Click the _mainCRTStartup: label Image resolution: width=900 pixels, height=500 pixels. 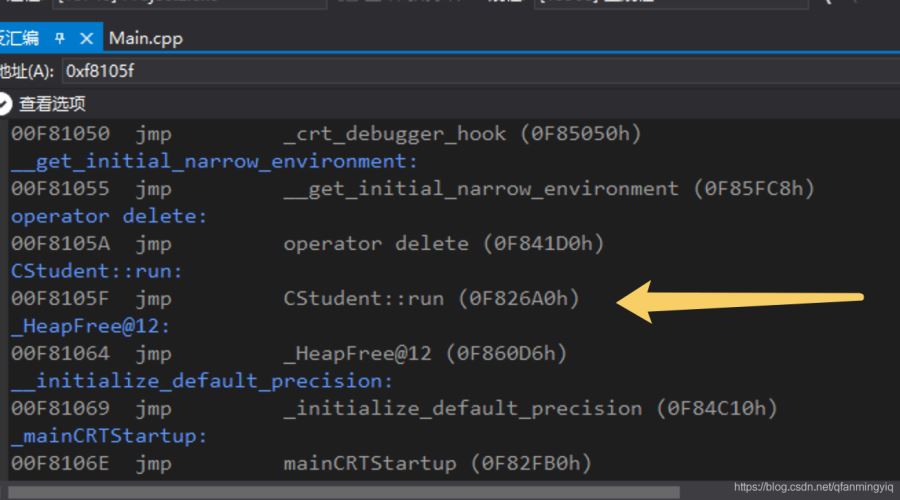[108, 436]
